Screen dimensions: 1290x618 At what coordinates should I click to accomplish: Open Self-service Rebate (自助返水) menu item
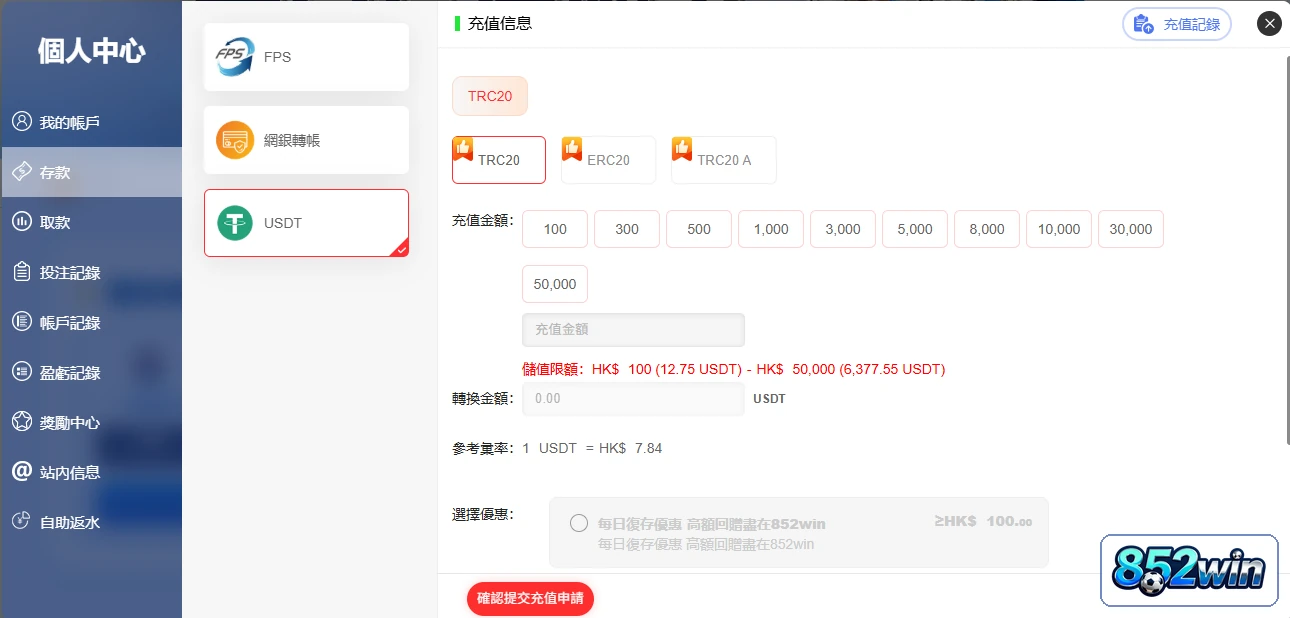coord(91,522)
